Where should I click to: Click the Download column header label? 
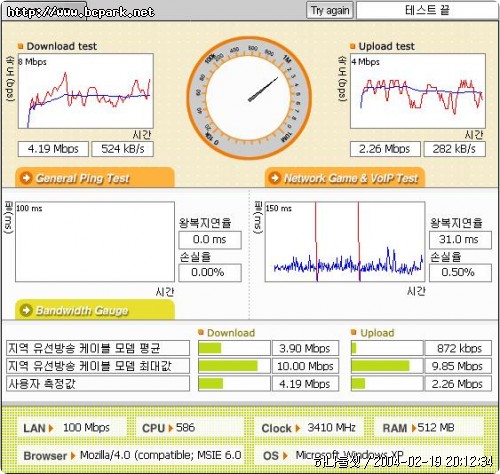tap(231, 333)
